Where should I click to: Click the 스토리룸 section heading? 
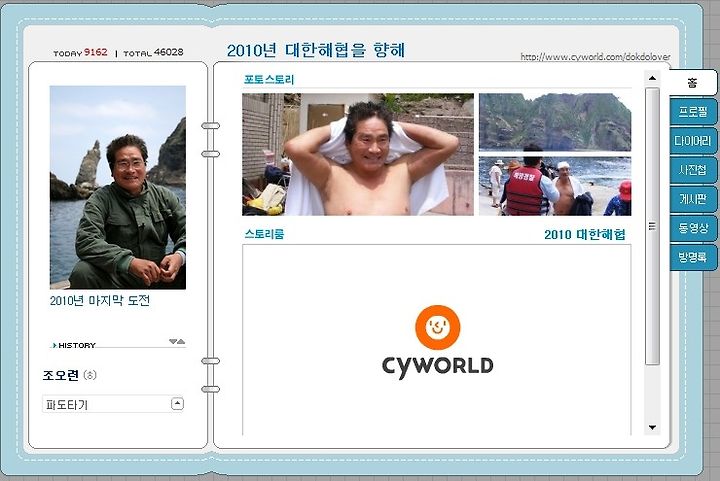pos(264,234)
